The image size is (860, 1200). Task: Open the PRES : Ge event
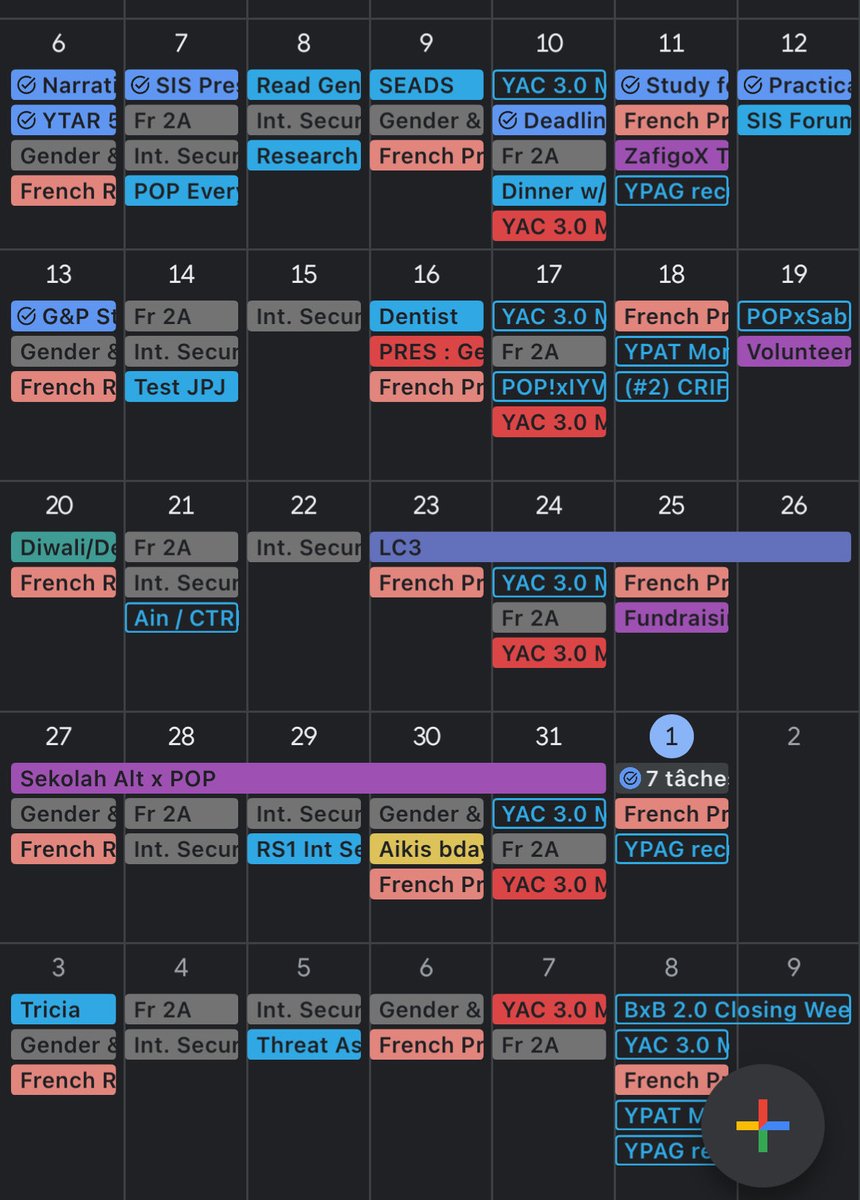tap(426, 351)
